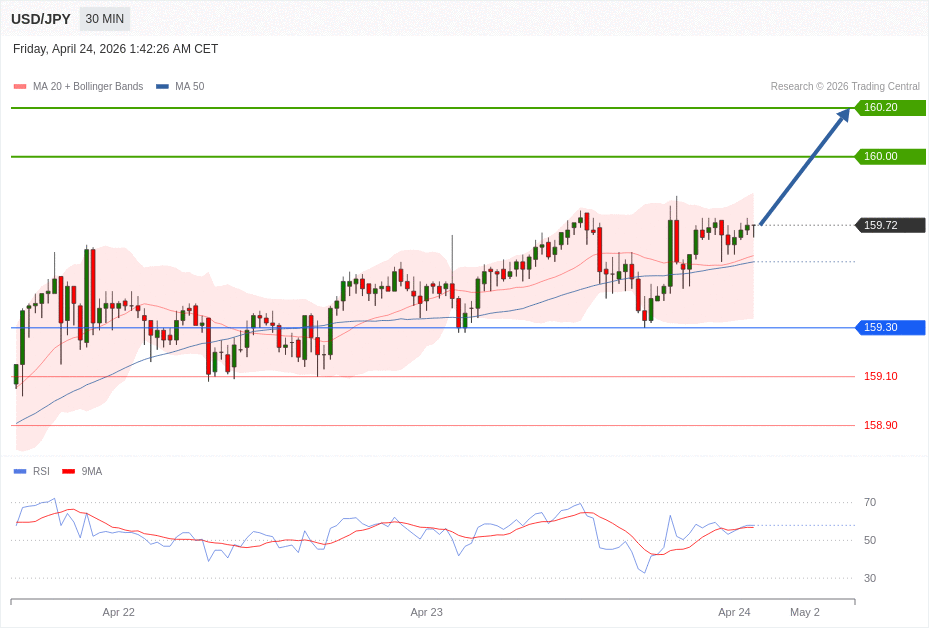Image resolution: width=929 pixels, height=629 pixels.
Task: Click the green 160.00 resistance label
Action: 890,156
